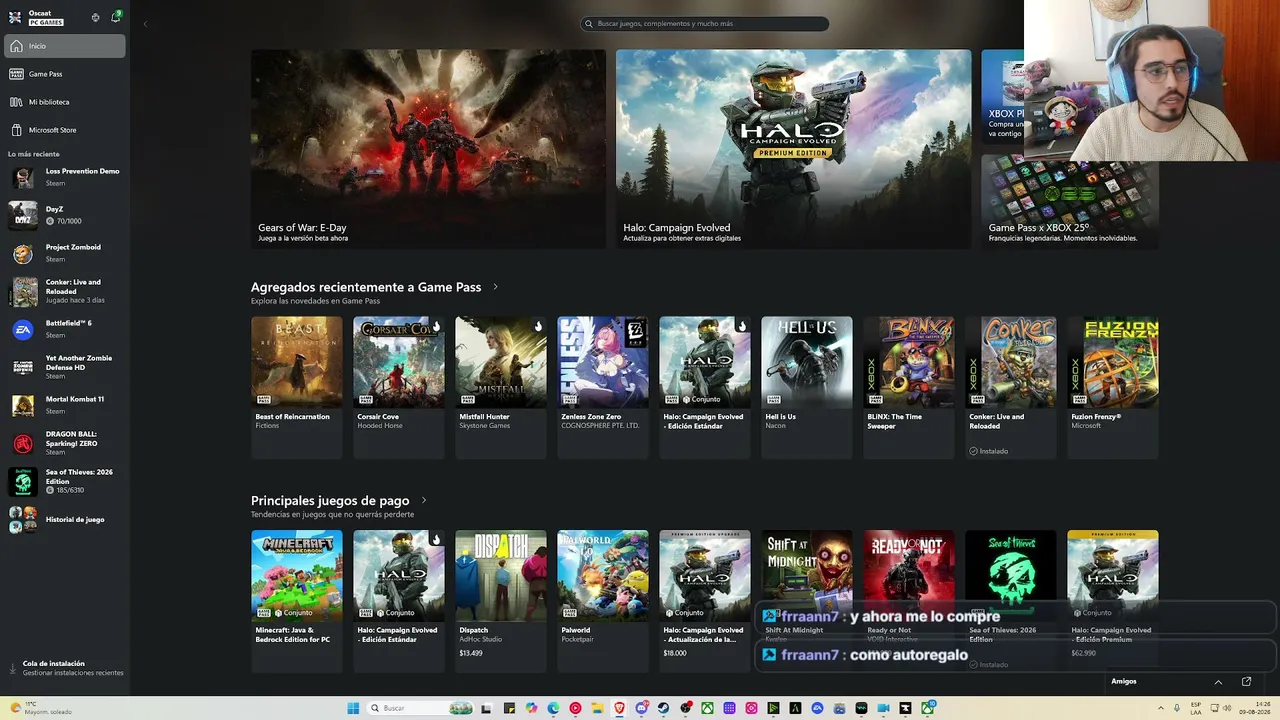This screenshot has height=720, width=1280.
Task: Click the Oscaat profile avatar
Action: tap(15, 17)
